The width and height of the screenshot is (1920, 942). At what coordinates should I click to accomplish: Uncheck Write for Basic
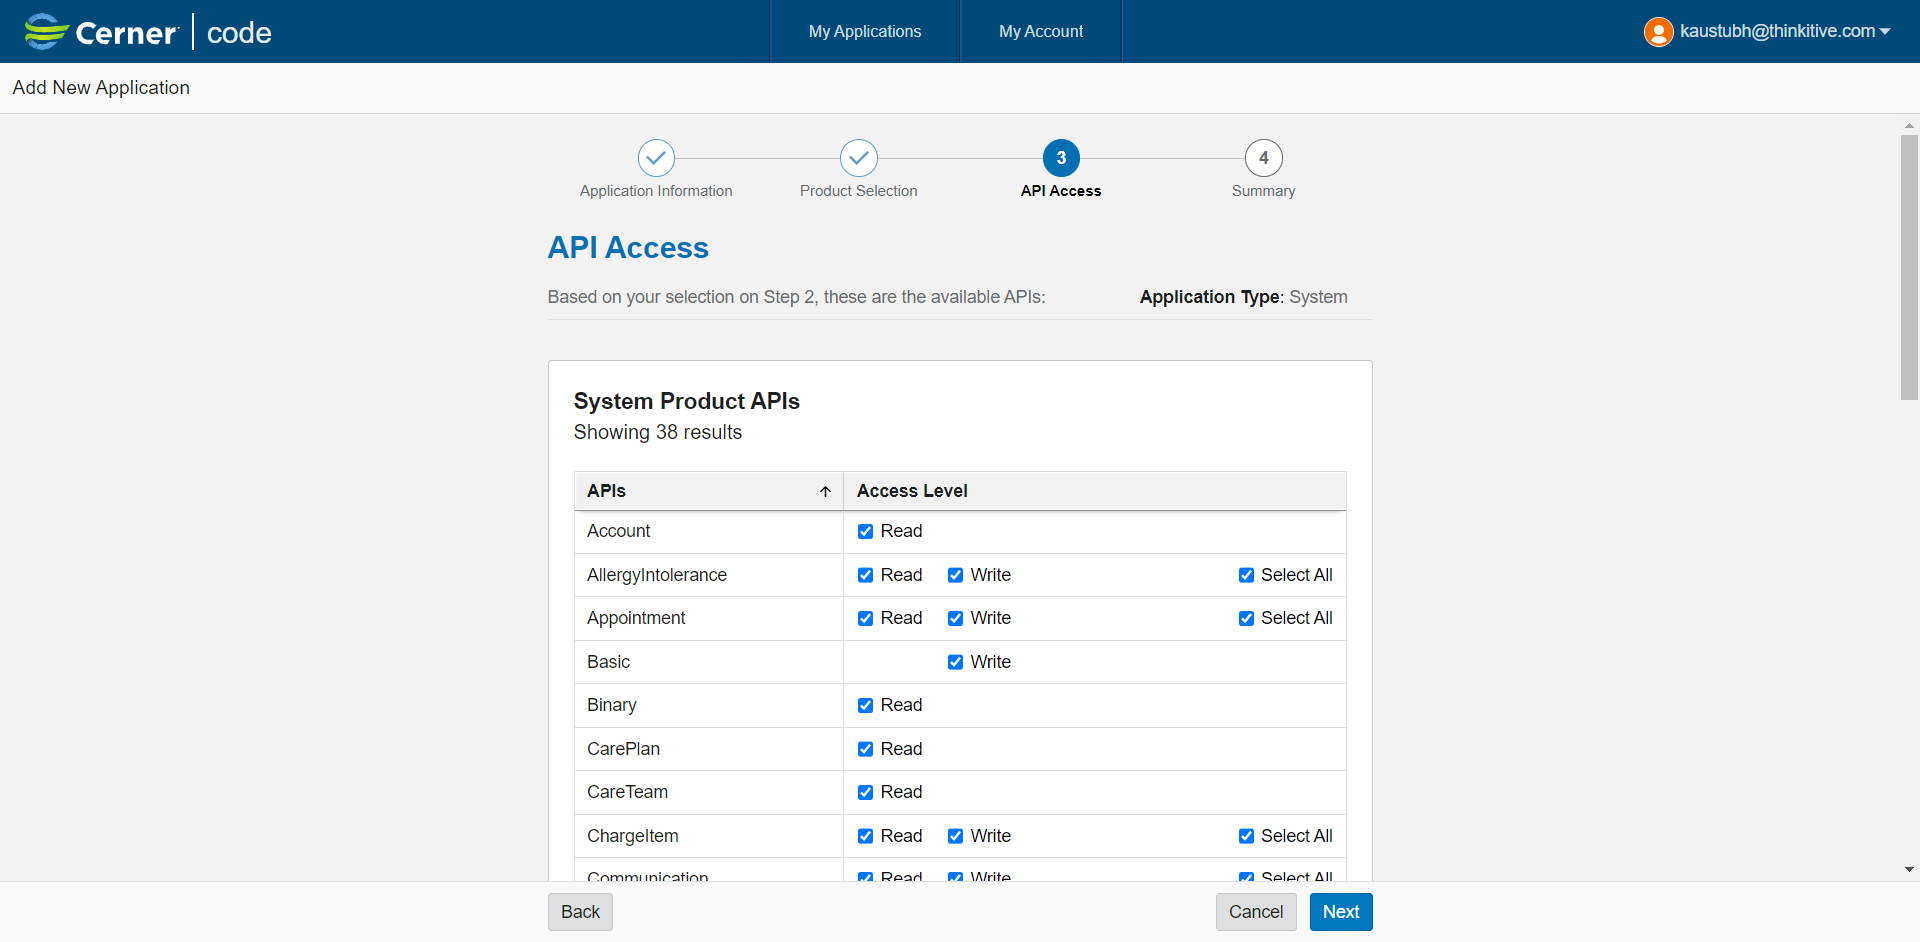click(955, 662)
